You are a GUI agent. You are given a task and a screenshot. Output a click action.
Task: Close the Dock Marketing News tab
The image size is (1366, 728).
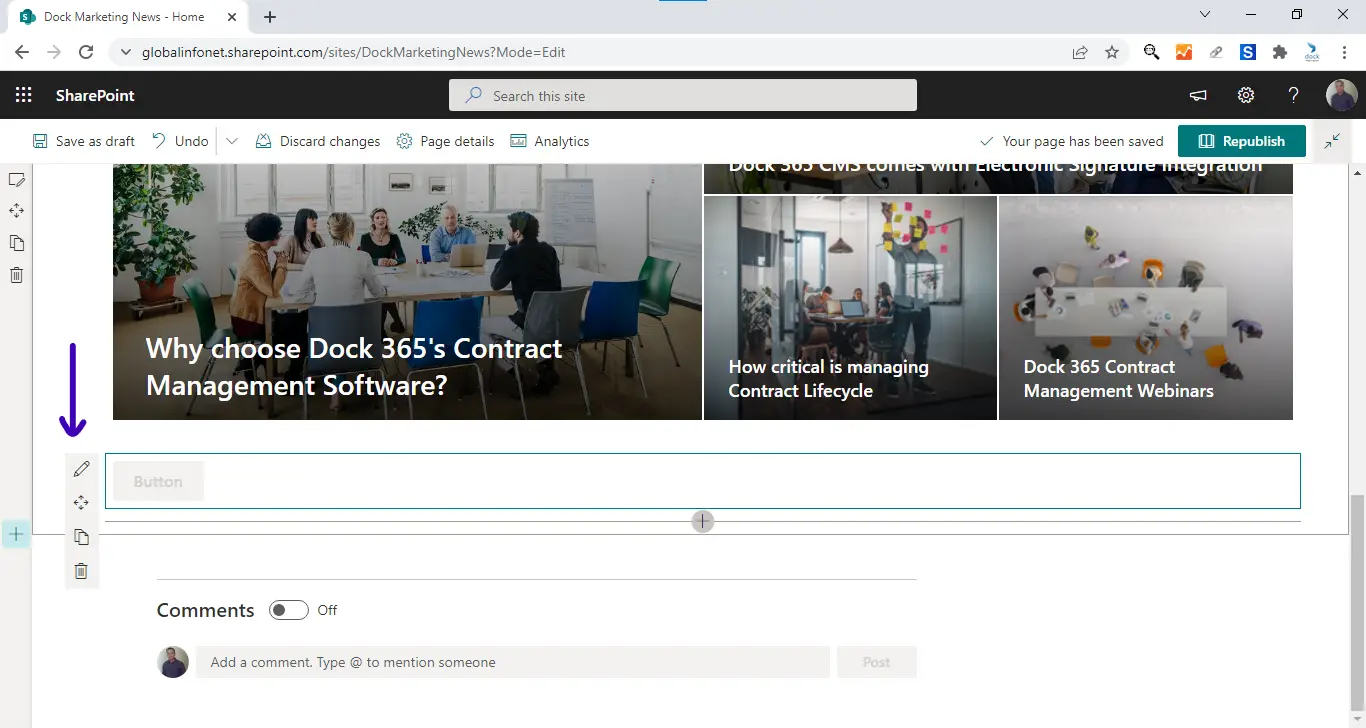(232, 17)
